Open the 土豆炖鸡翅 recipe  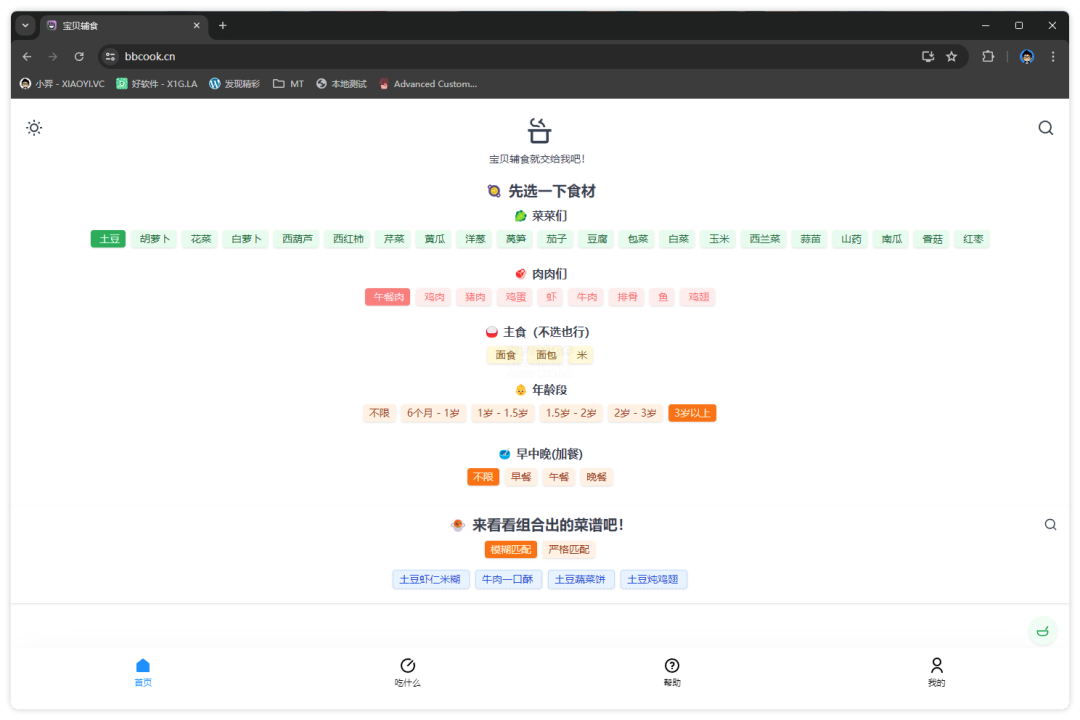tap(653, 579)
